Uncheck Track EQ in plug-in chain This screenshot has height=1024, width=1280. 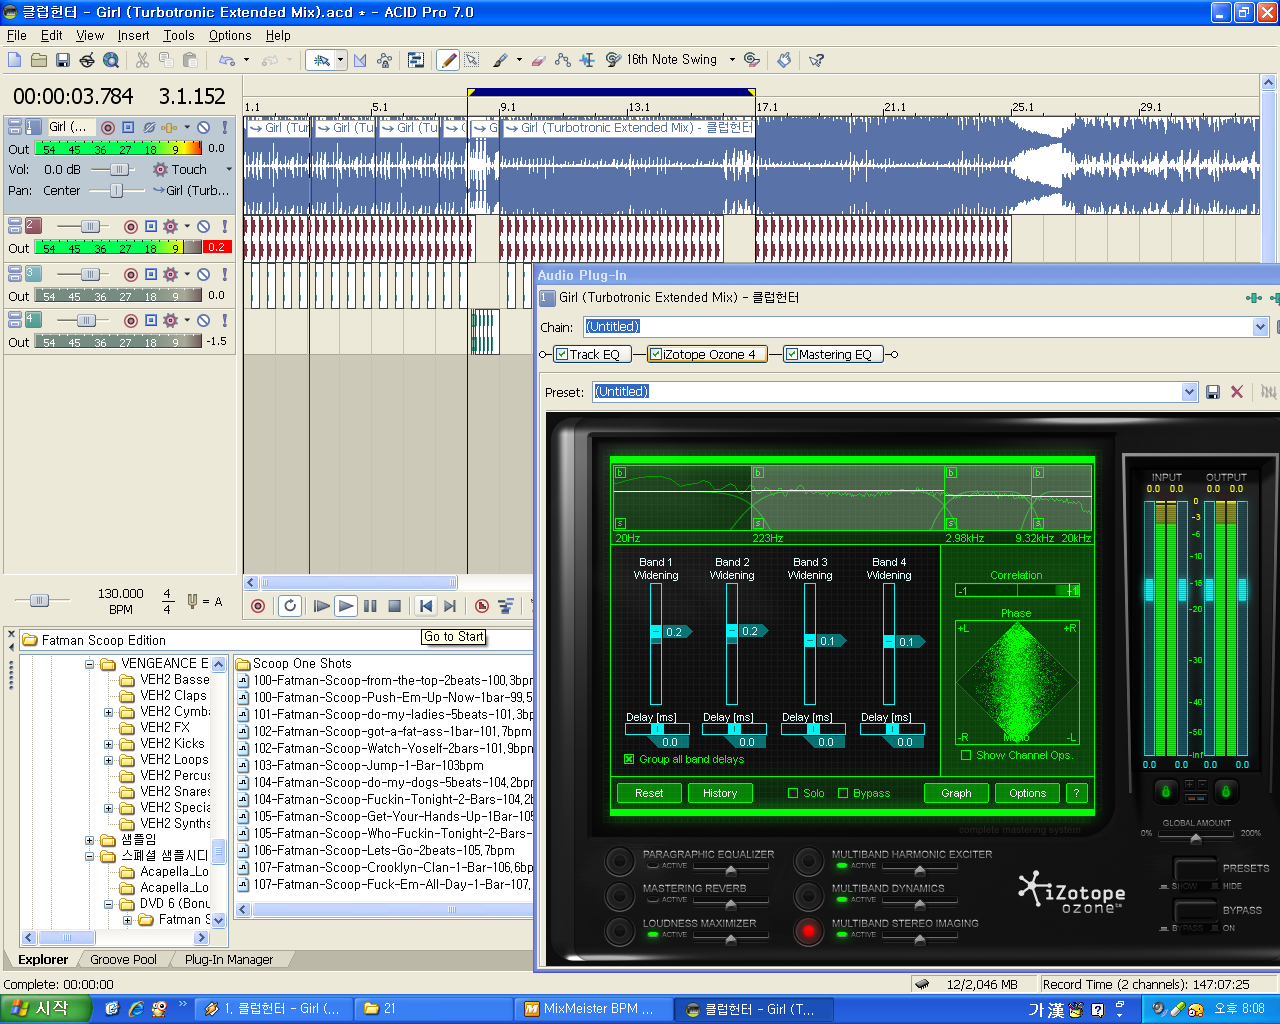562,354
